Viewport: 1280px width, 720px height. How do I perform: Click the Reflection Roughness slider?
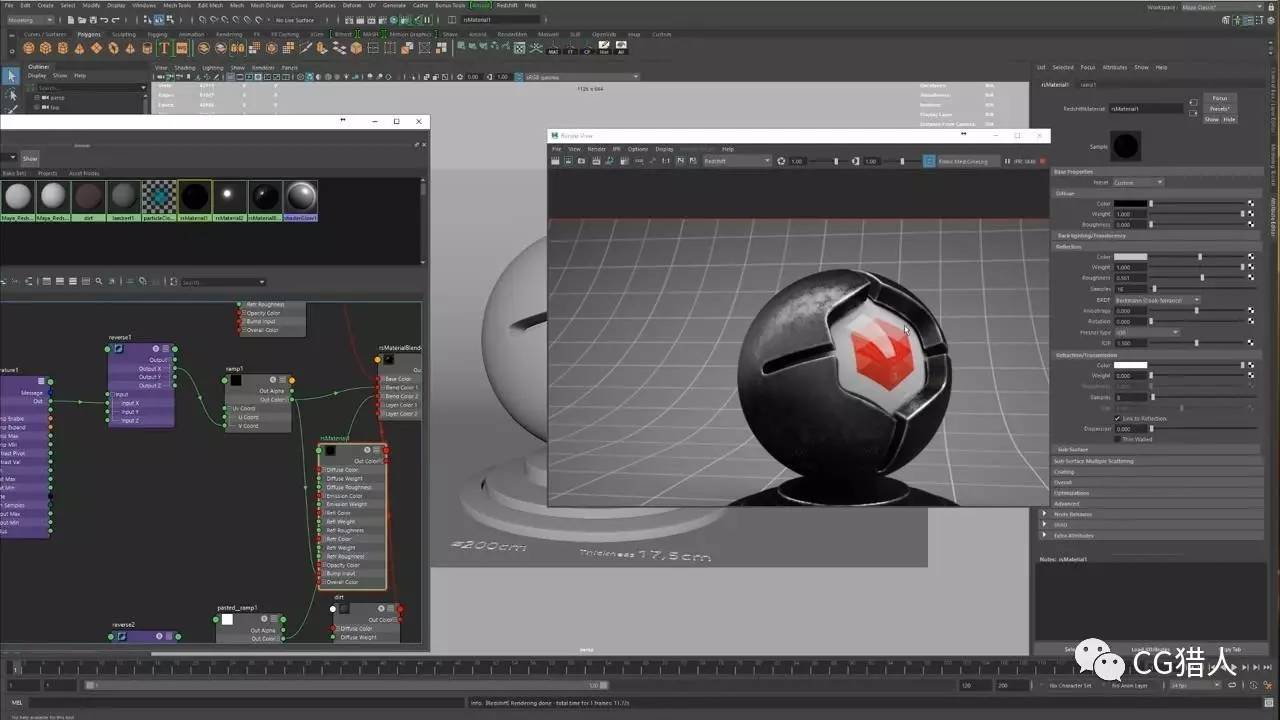(1197, 278)
